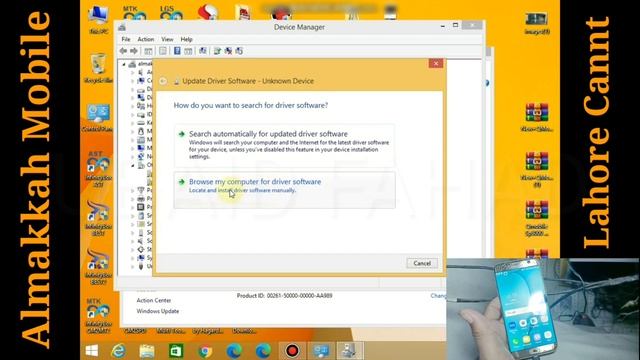Click the Scan for hardware changes icon

203,51
